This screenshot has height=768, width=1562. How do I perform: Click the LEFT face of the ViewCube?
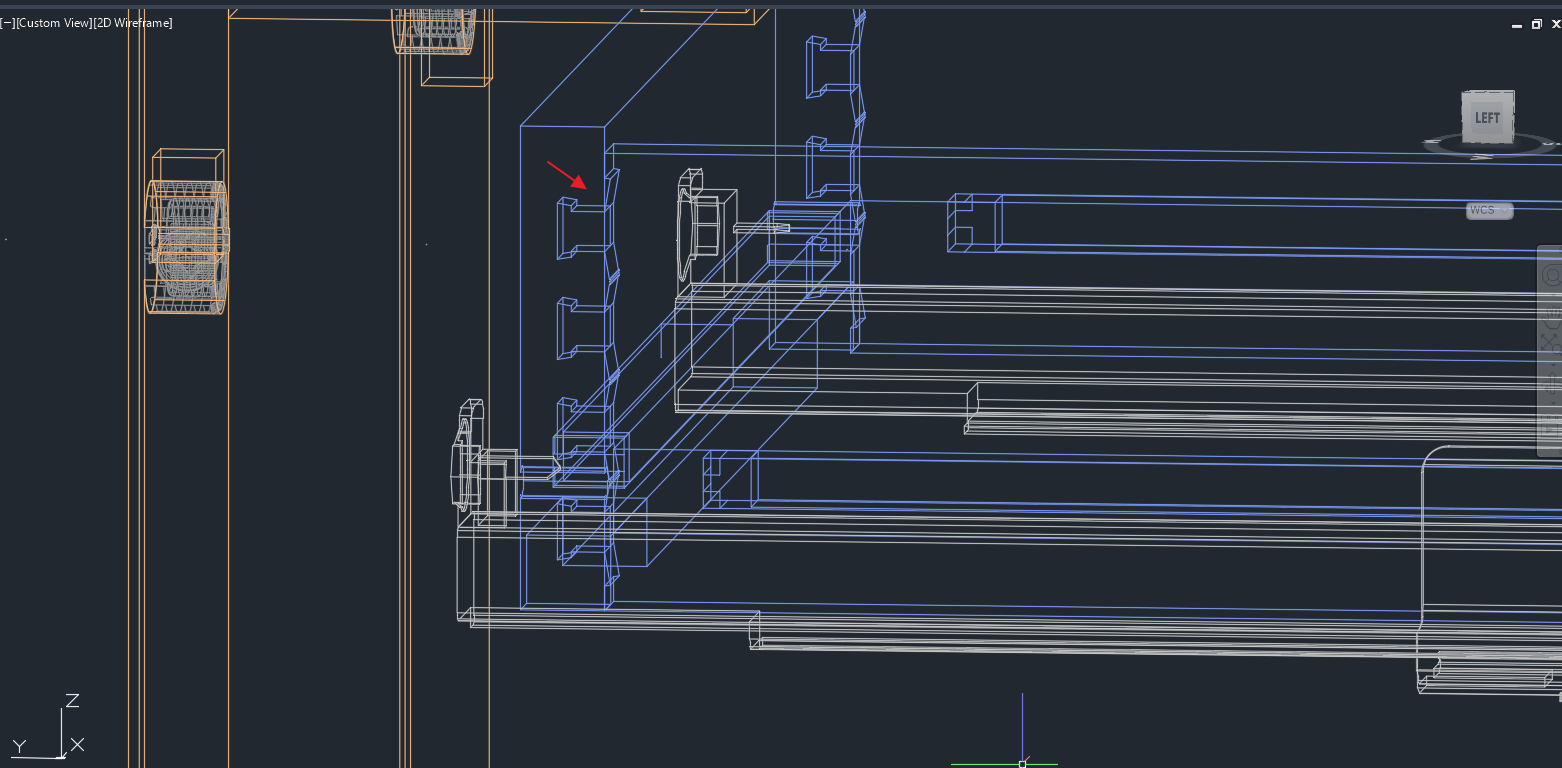[1487, 118]
